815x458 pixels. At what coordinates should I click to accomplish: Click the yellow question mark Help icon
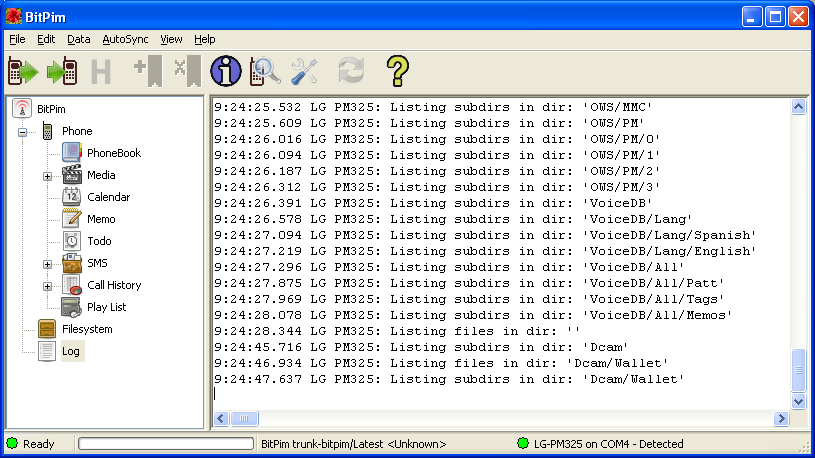coord(398,71)
